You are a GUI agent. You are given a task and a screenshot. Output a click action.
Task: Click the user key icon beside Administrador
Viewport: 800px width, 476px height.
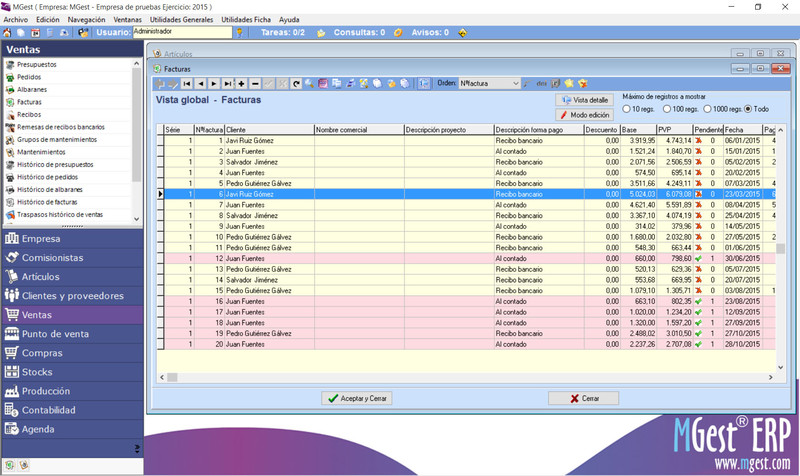[x=239, y=33]
